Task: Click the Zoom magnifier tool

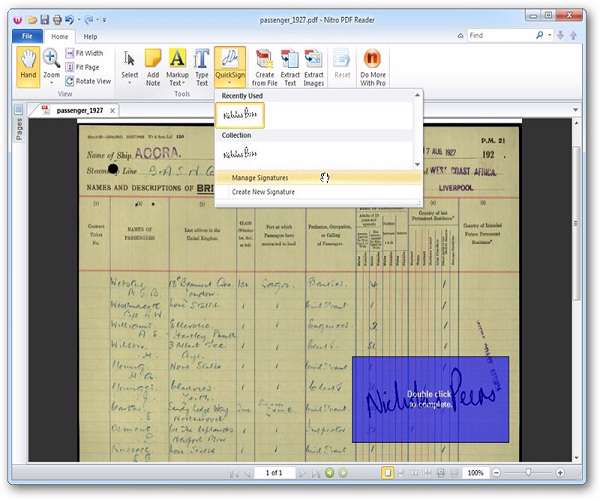Action: click(x=51, y=59)
